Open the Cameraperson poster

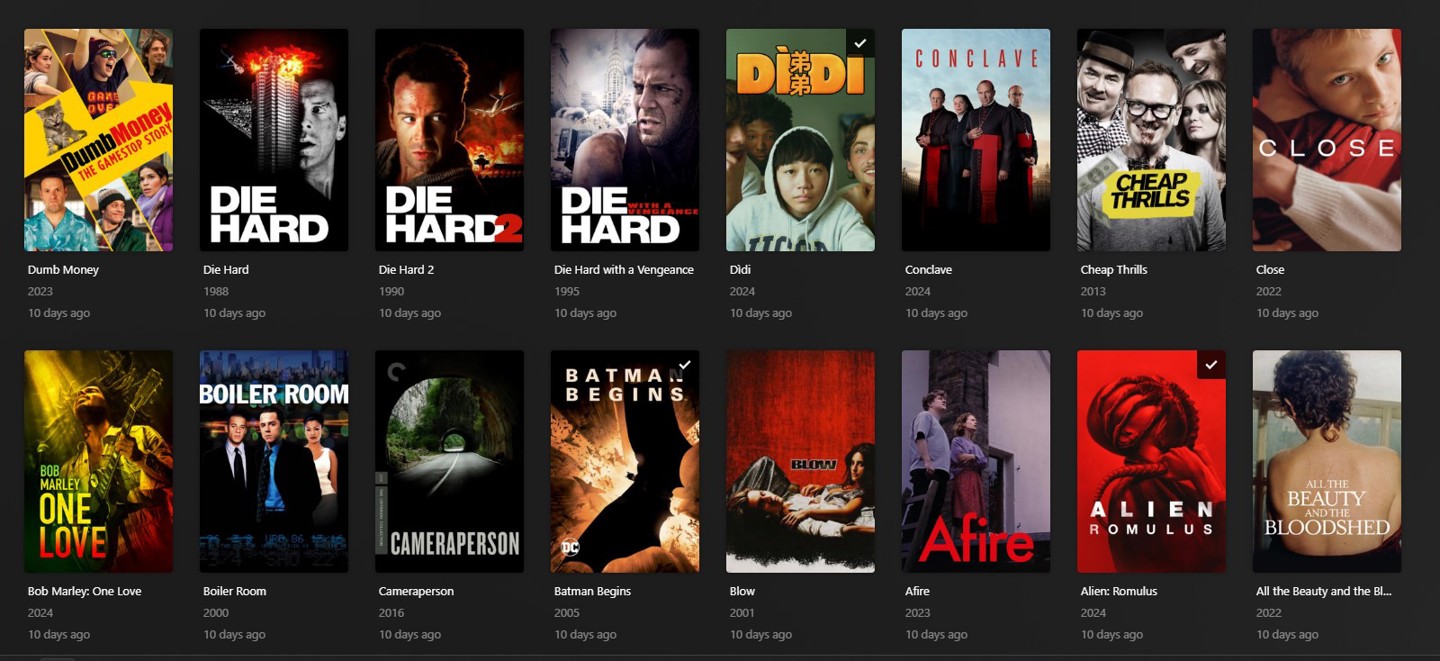point(449,461)
